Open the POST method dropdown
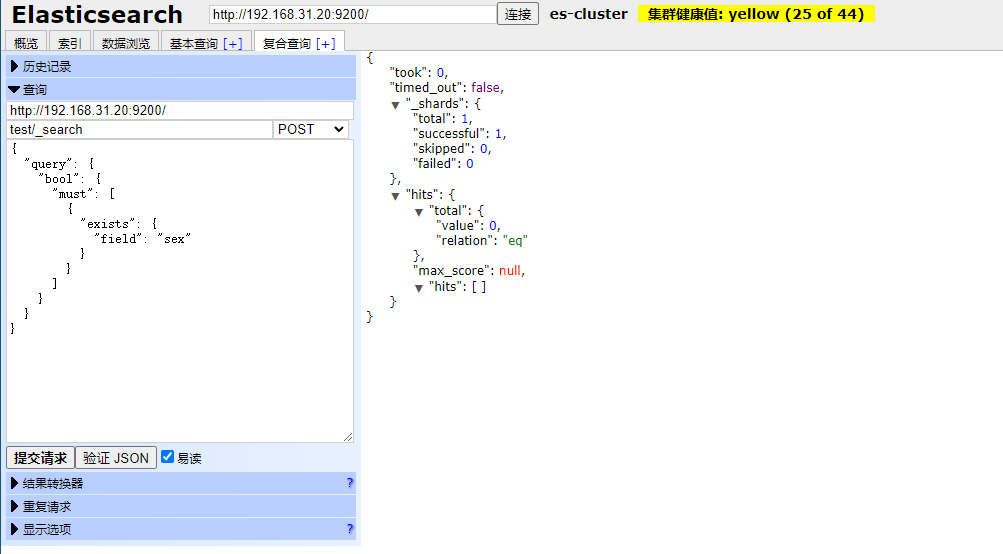The image size is (1003, 554). click(311, 129)
